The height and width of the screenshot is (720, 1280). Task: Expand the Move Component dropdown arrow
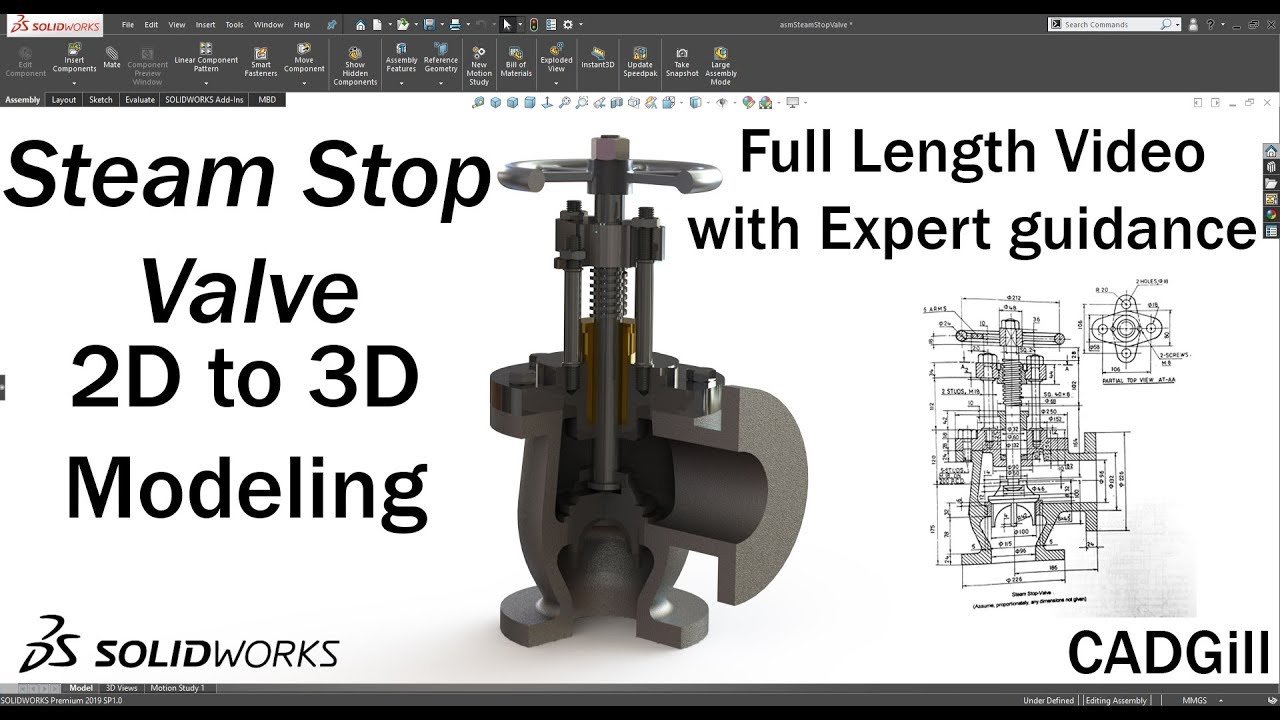[x=304, y=83]
